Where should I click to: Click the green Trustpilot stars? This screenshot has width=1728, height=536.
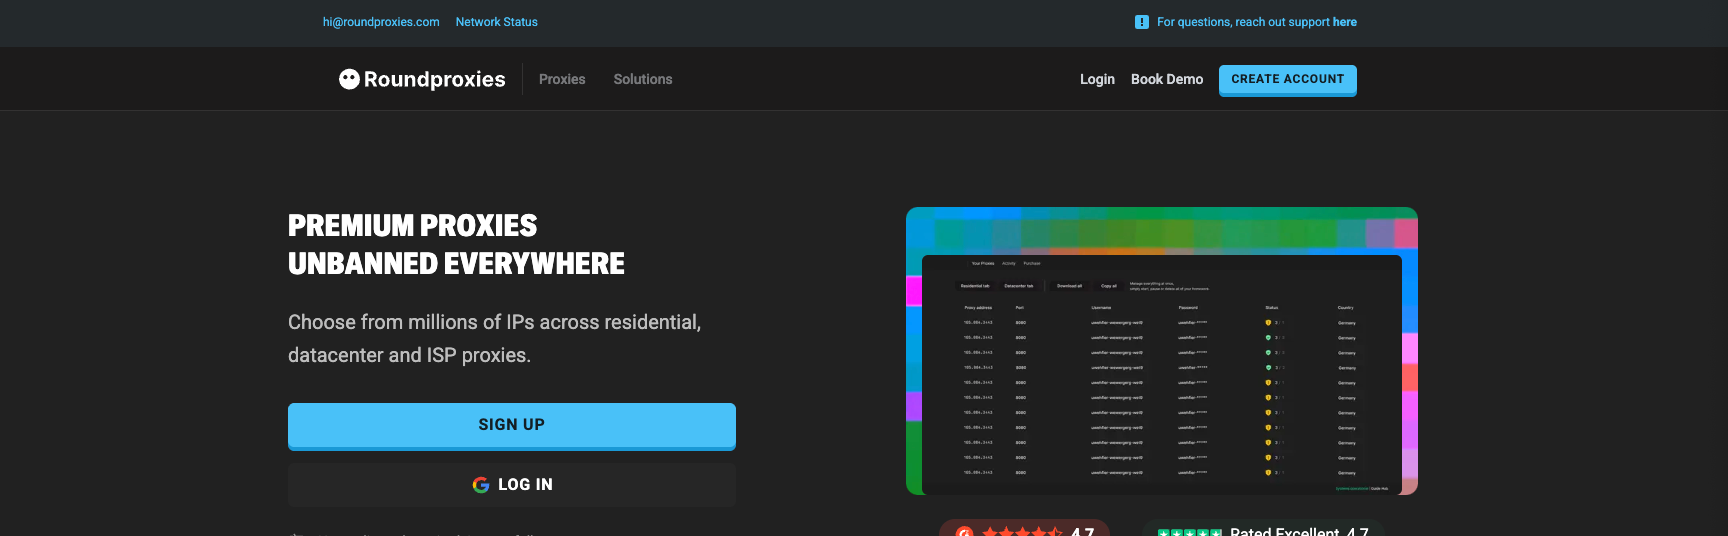pyautogui.click(x=1189, y=532)
